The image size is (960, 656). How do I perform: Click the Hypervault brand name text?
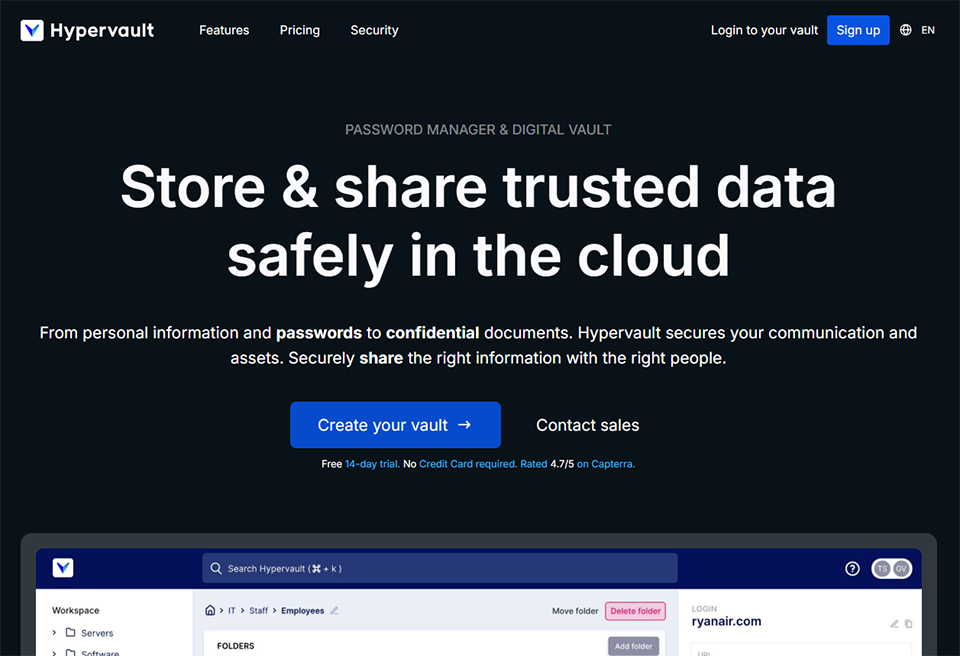pyautogui.click(x=102, y=31)
